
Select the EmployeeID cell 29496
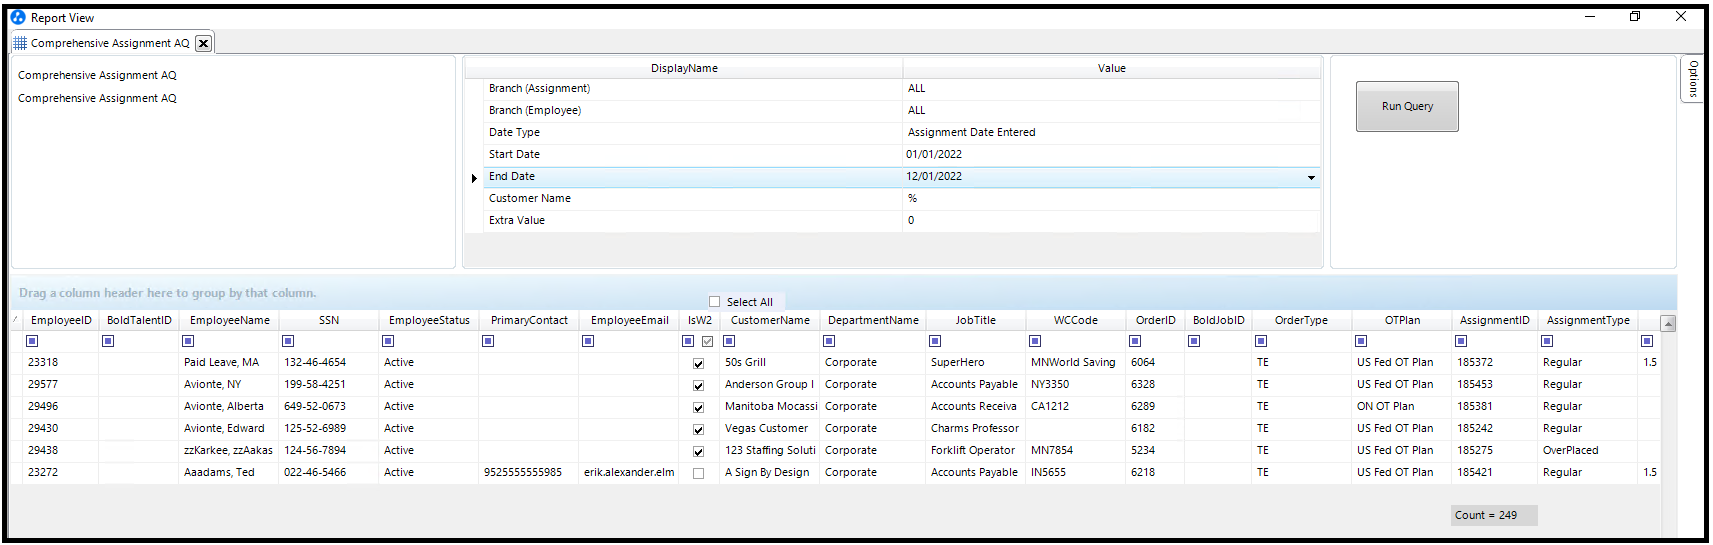[60, 406]
